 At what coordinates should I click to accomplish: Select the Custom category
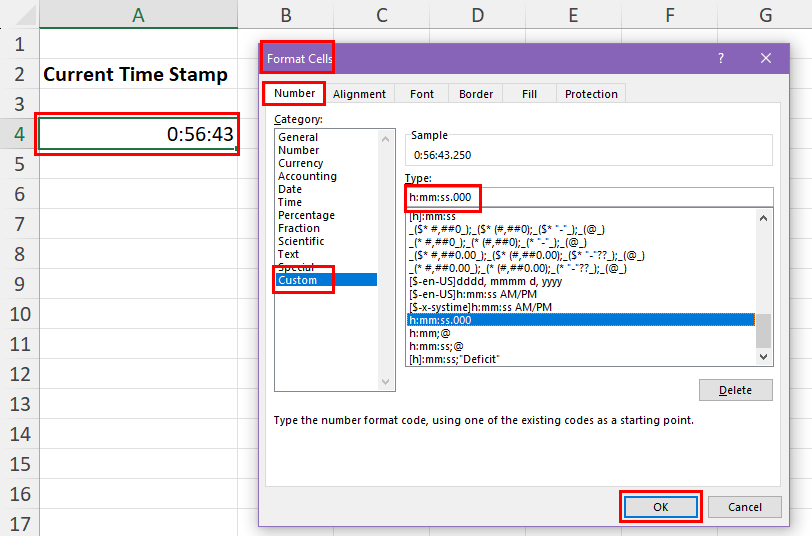(327, 280)
